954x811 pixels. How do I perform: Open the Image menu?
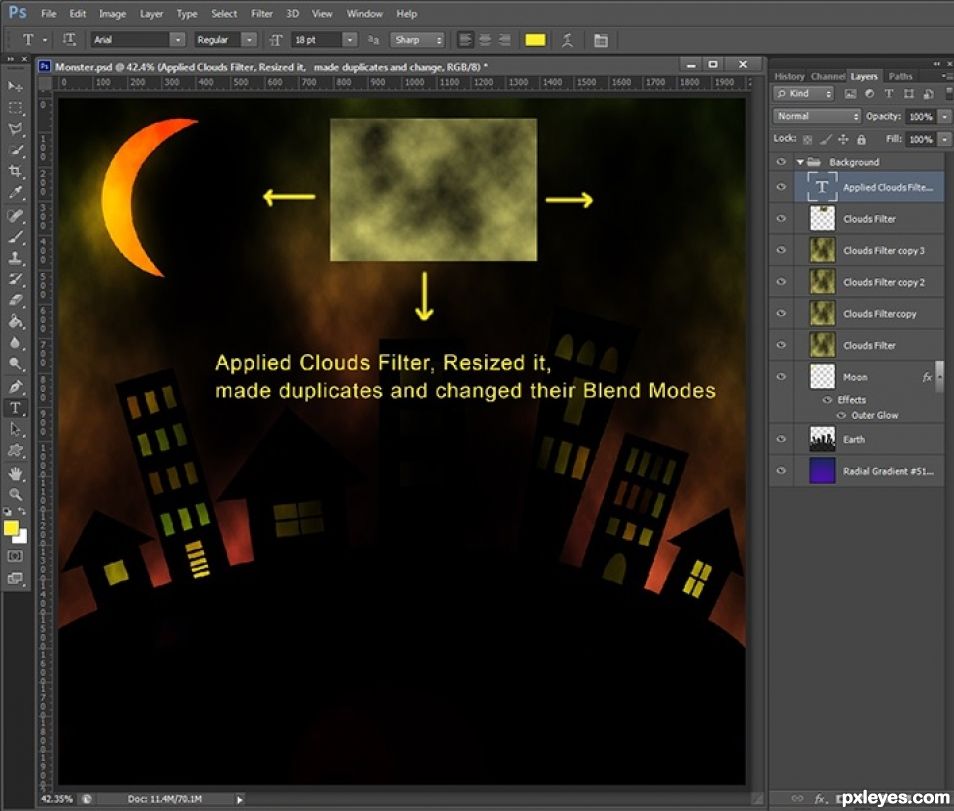[113, 13]
